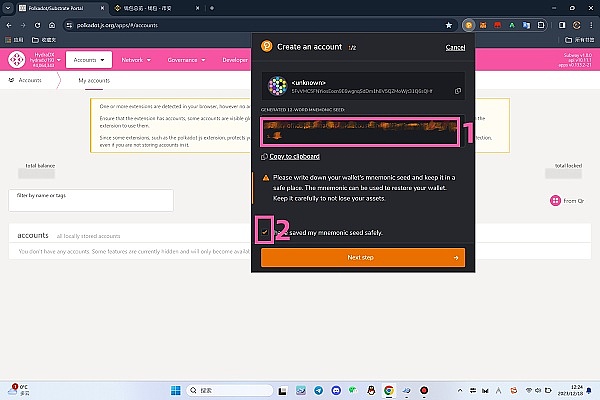Copy the account address via copy icon
The width and height of the screenshot is (600, 400).
[x=458, y=91]
